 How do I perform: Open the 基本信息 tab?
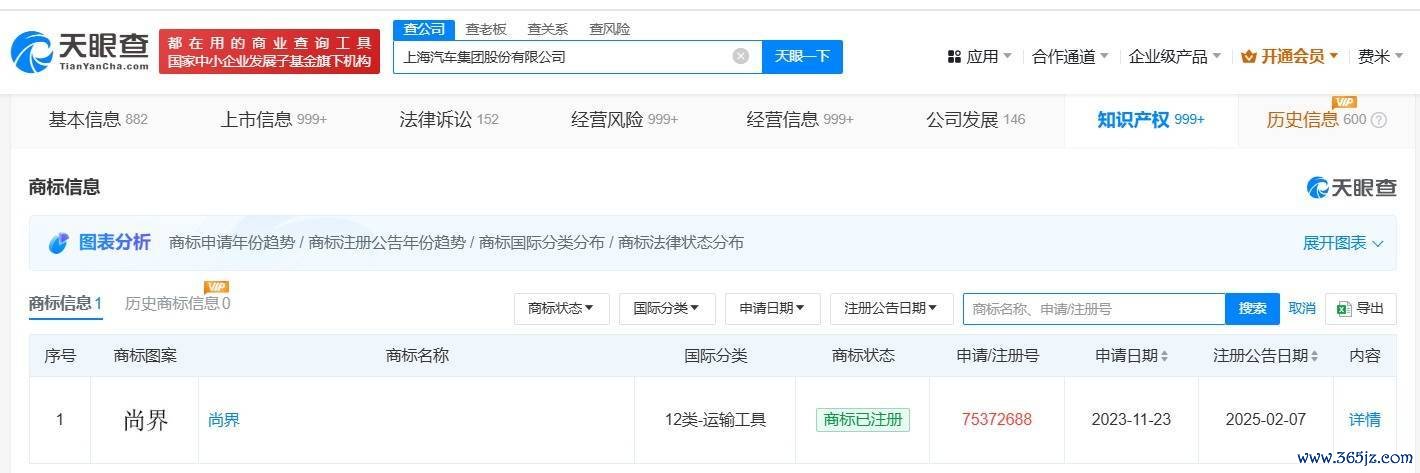[x=98, y=120]
